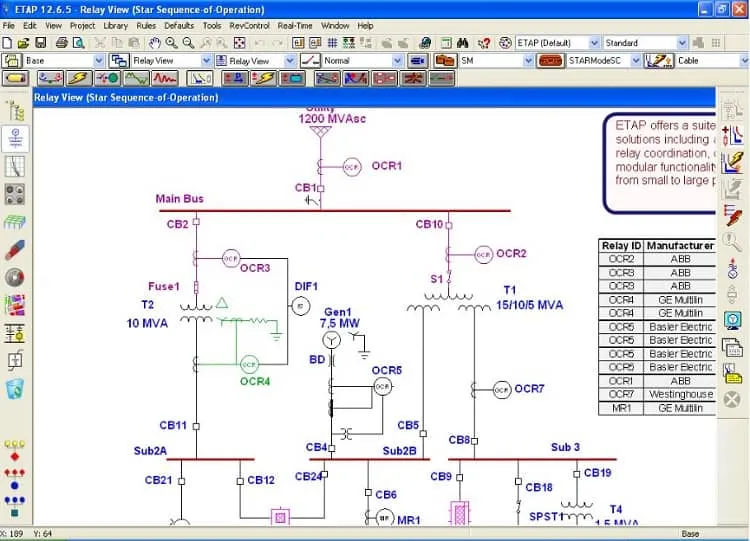Expand the Base revision dropdown
The width and height of the screenshot is (750, 541).
pos(99,61)
